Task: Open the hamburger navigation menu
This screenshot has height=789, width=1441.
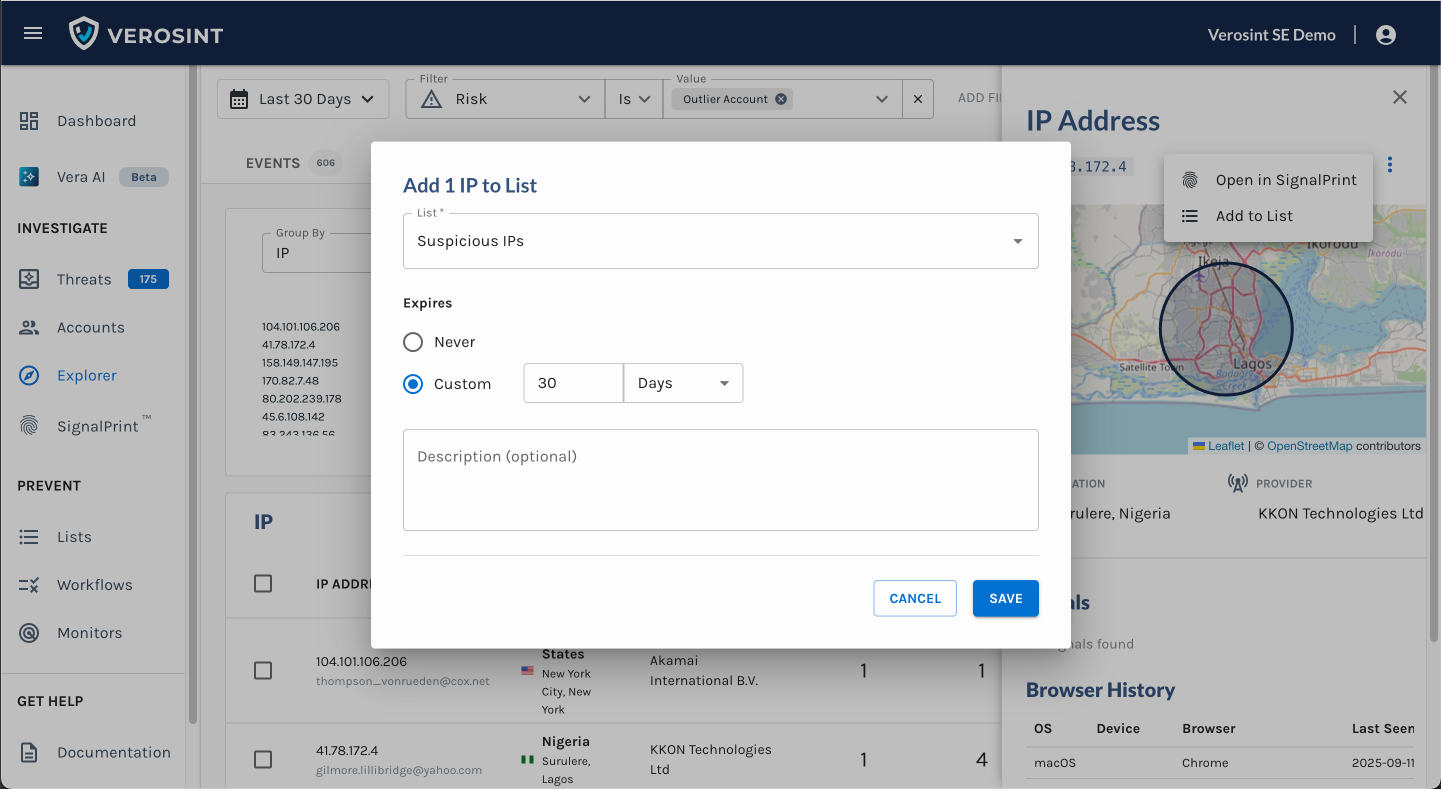Action: (33, 34)
